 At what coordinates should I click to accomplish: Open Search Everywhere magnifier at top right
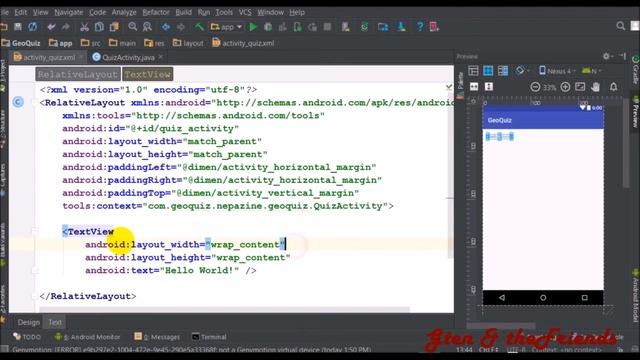tap(620, 27)
